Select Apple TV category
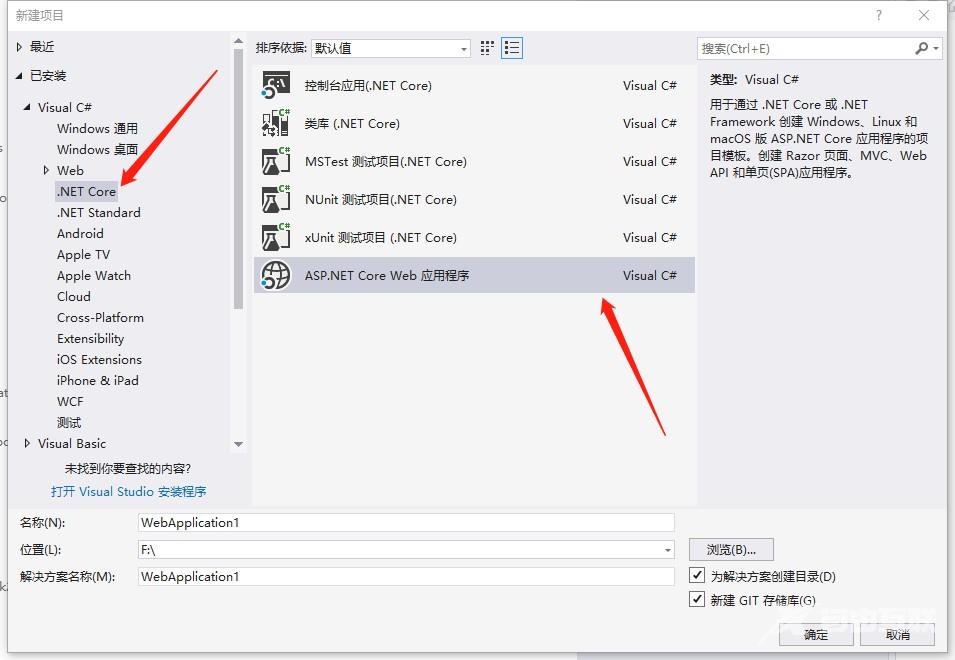 [83, 255]
